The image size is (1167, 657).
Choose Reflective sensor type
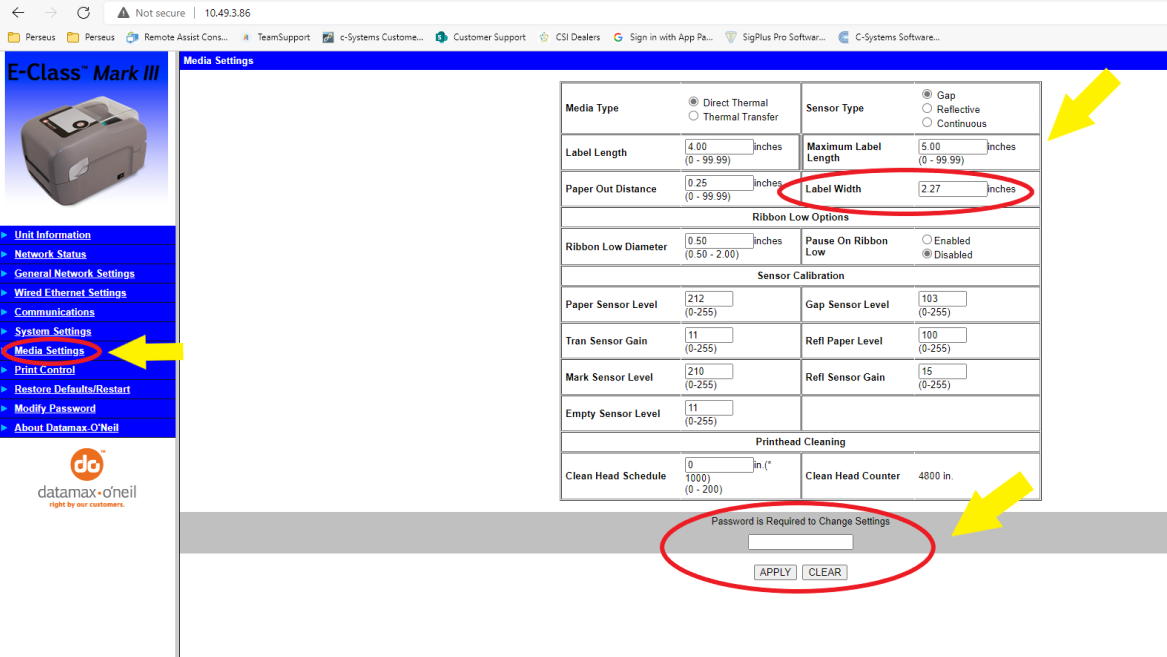pos(927,109)
